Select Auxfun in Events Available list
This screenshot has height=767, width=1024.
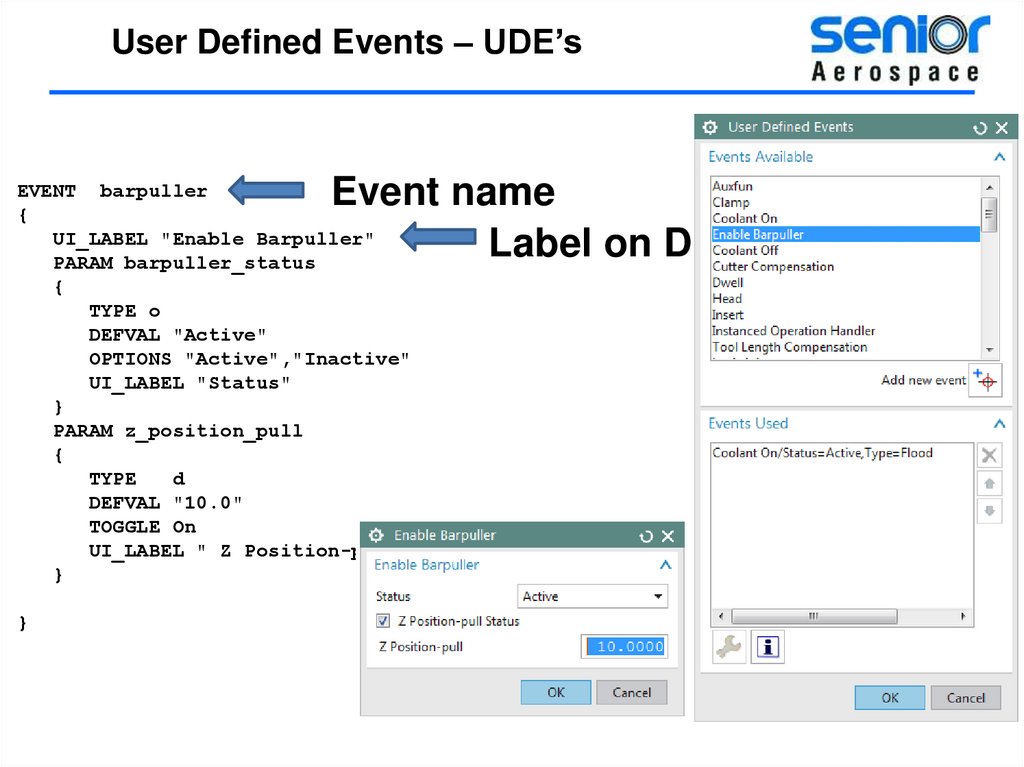(x=846, y=186)
